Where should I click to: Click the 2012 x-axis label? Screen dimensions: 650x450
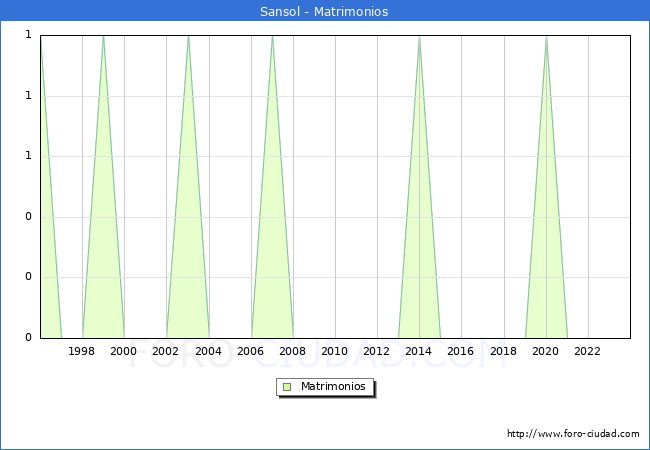377,351
